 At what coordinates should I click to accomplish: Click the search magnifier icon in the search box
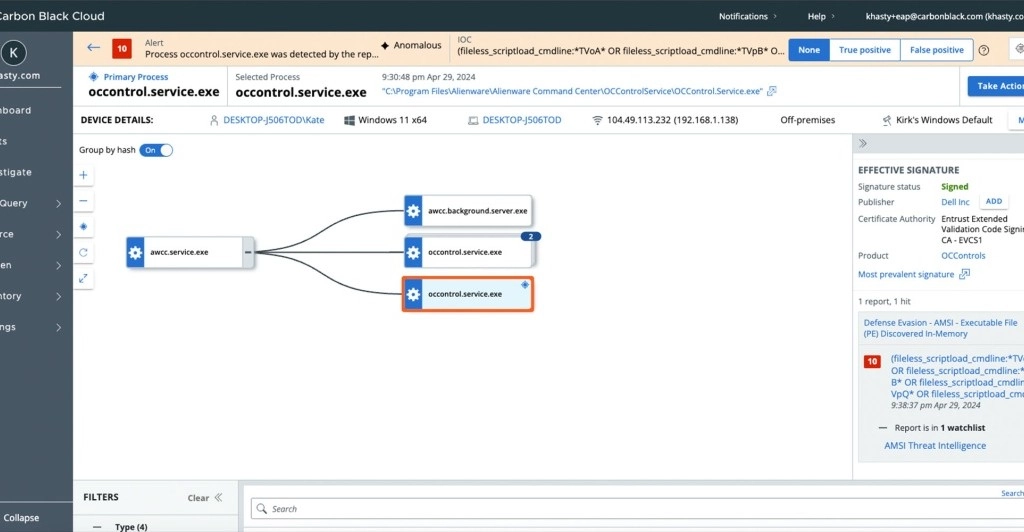coord(262,509)
